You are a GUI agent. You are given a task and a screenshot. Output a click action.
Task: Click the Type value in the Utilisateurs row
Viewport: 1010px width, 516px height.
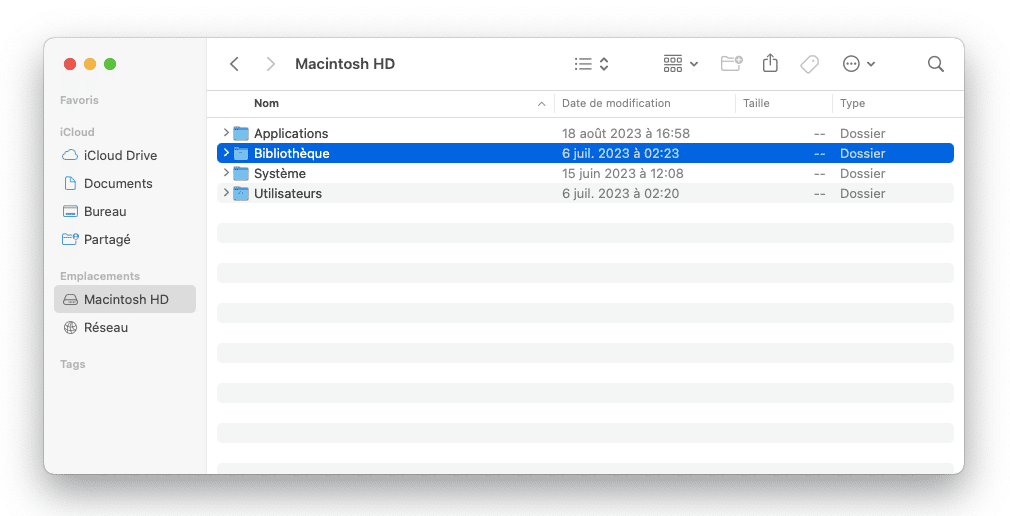click(862, 193)
